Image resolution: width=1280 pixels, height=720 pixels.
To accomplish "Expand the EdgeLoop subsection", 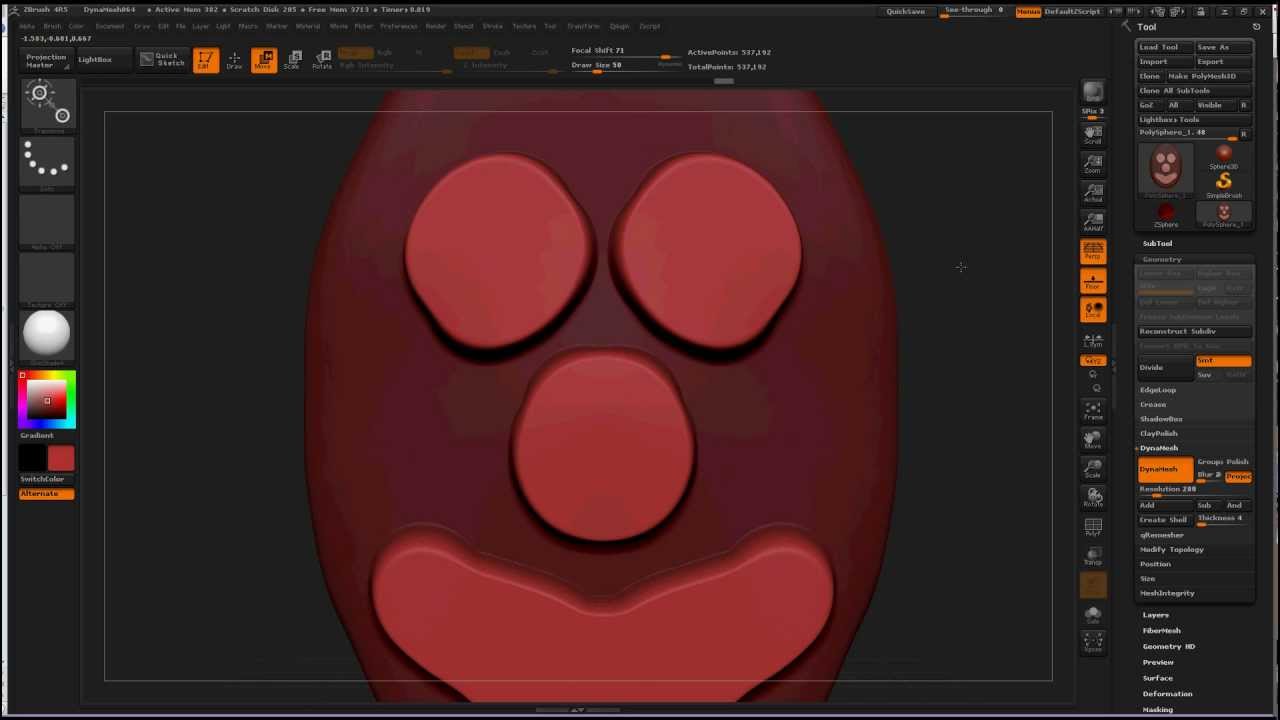I will [x=1157, y=390].
